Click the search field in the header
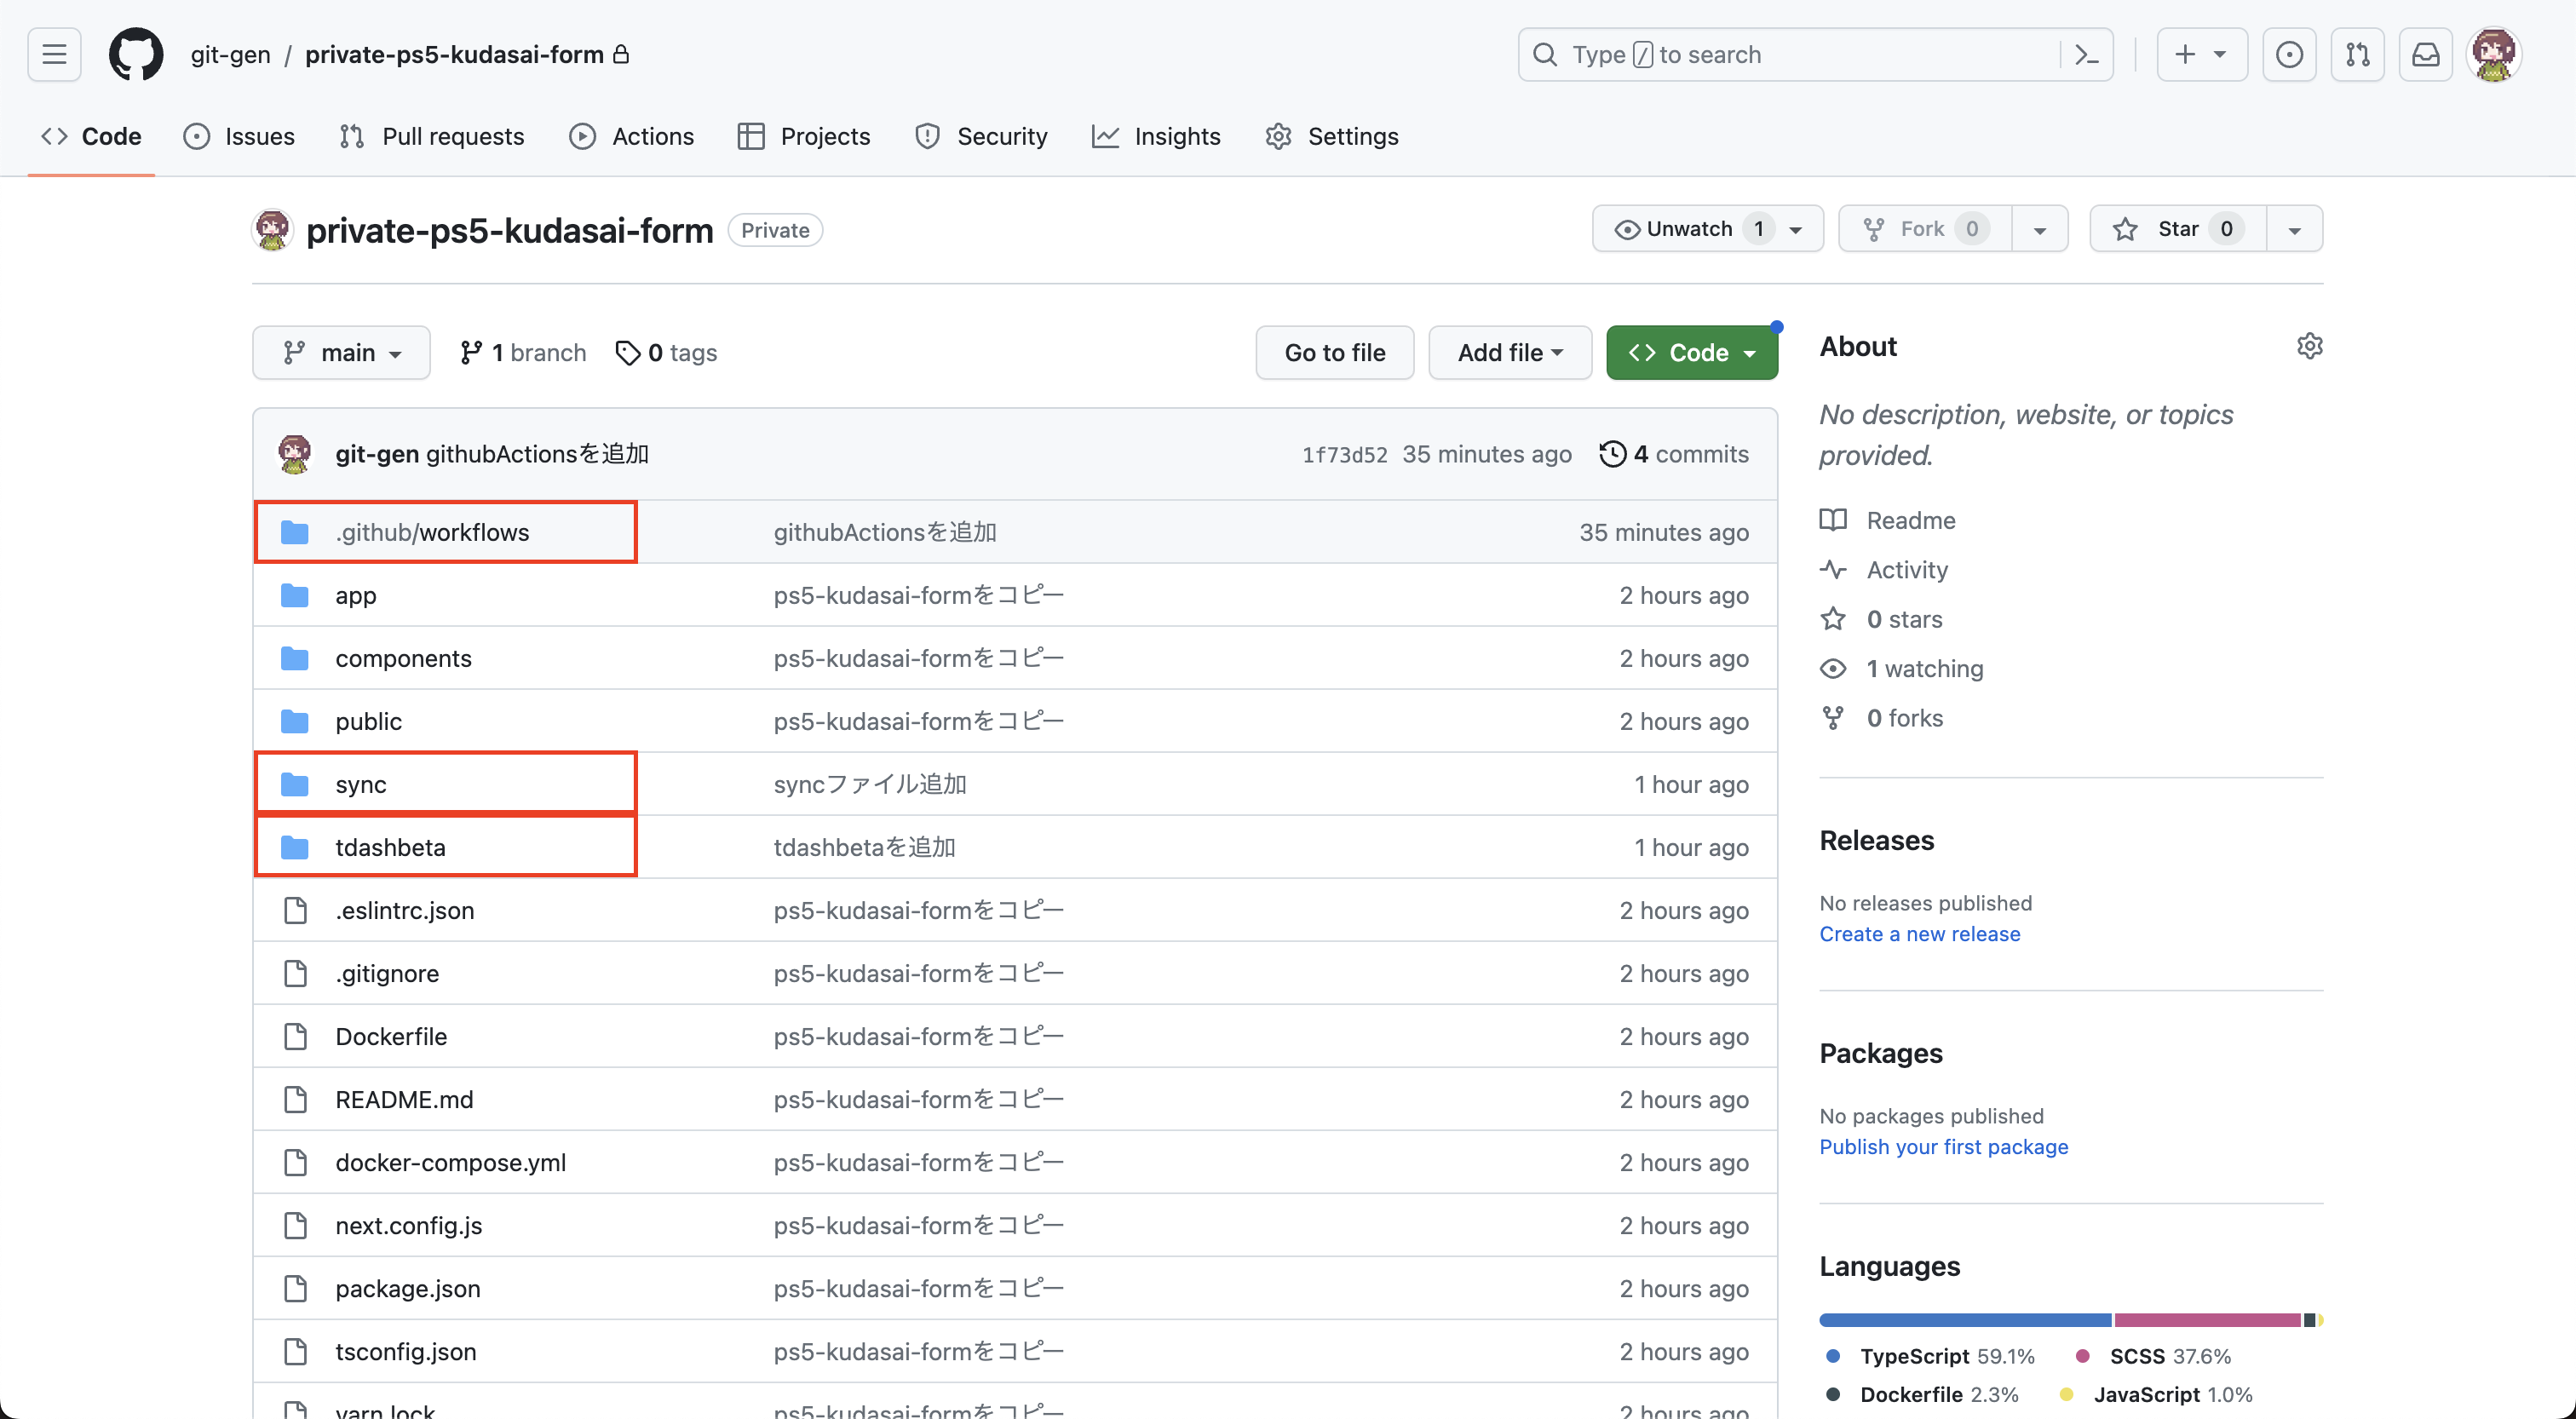Viewport: 2576px width, 1419px height. click(x=1790, y=54)
